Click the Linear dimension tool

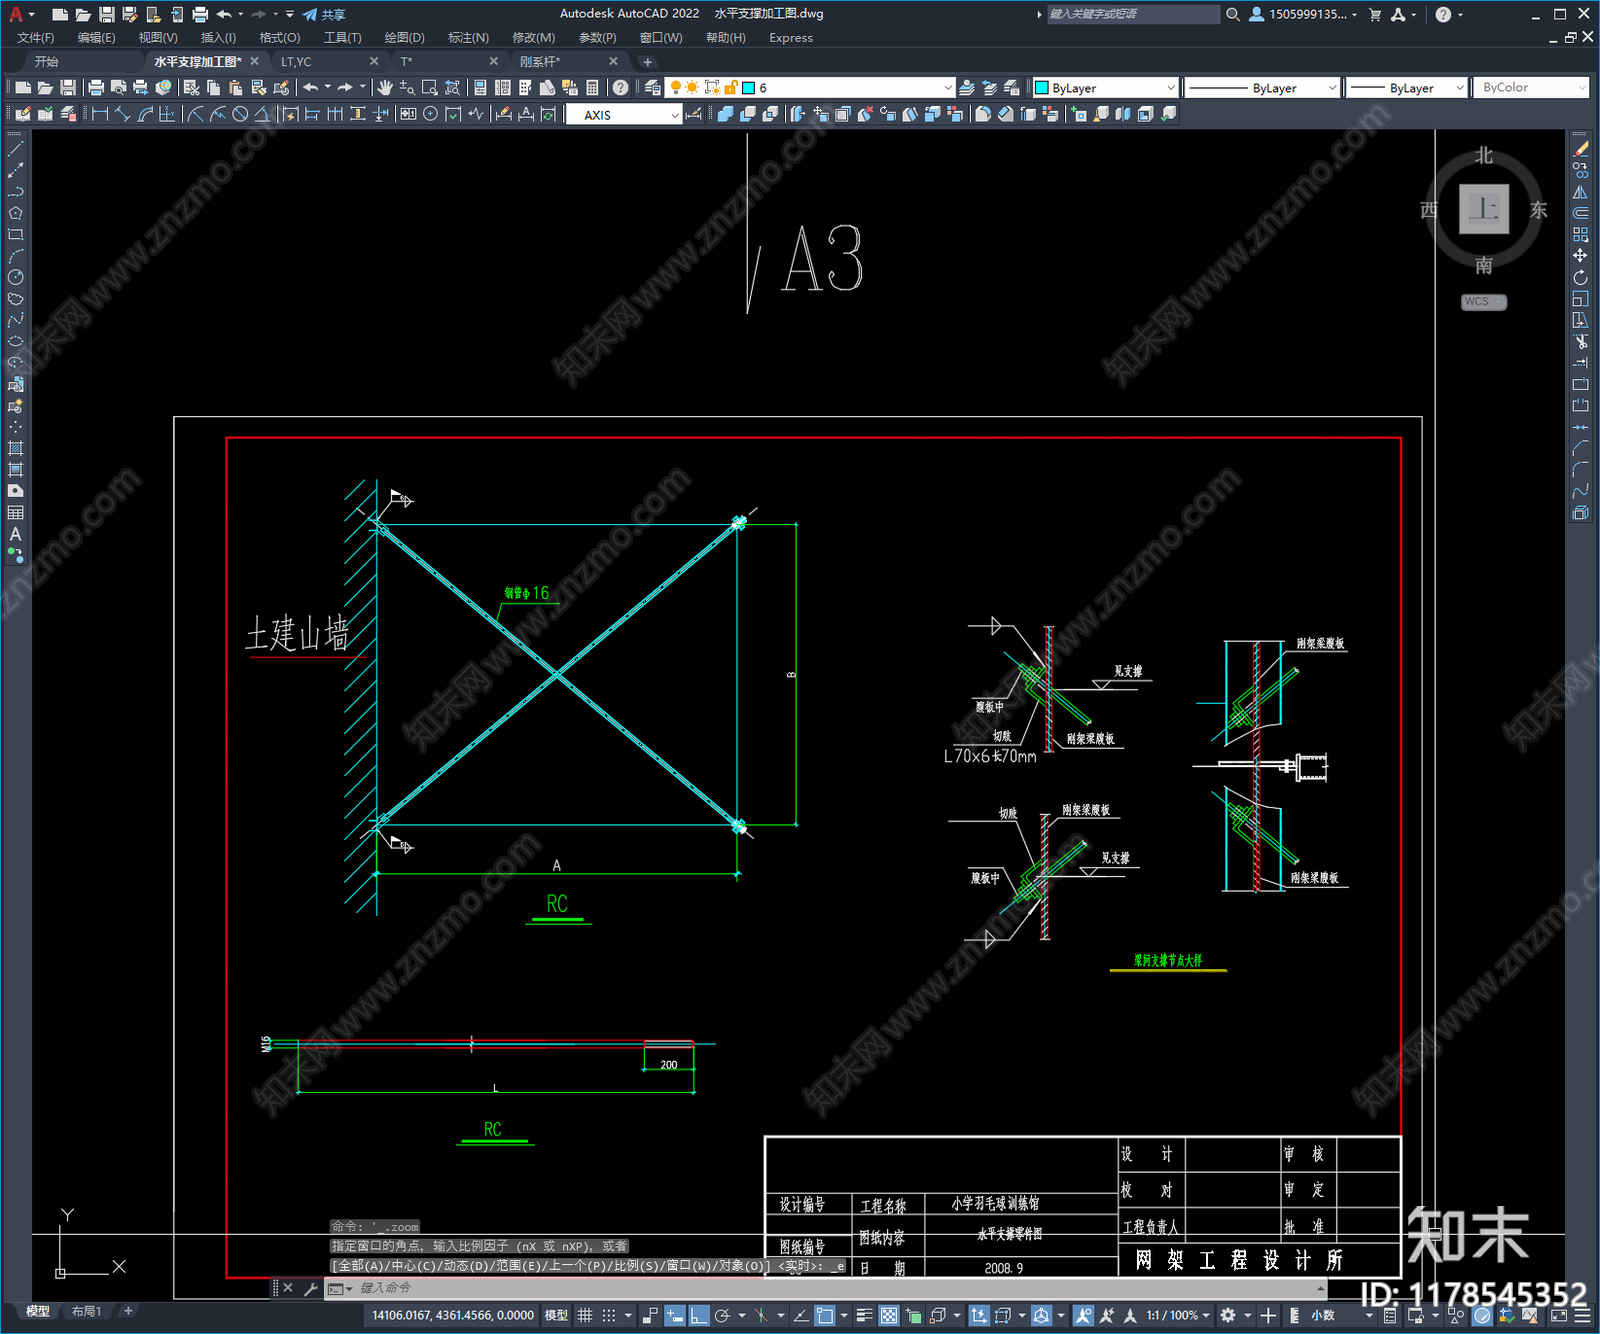(x=100, y=114)
